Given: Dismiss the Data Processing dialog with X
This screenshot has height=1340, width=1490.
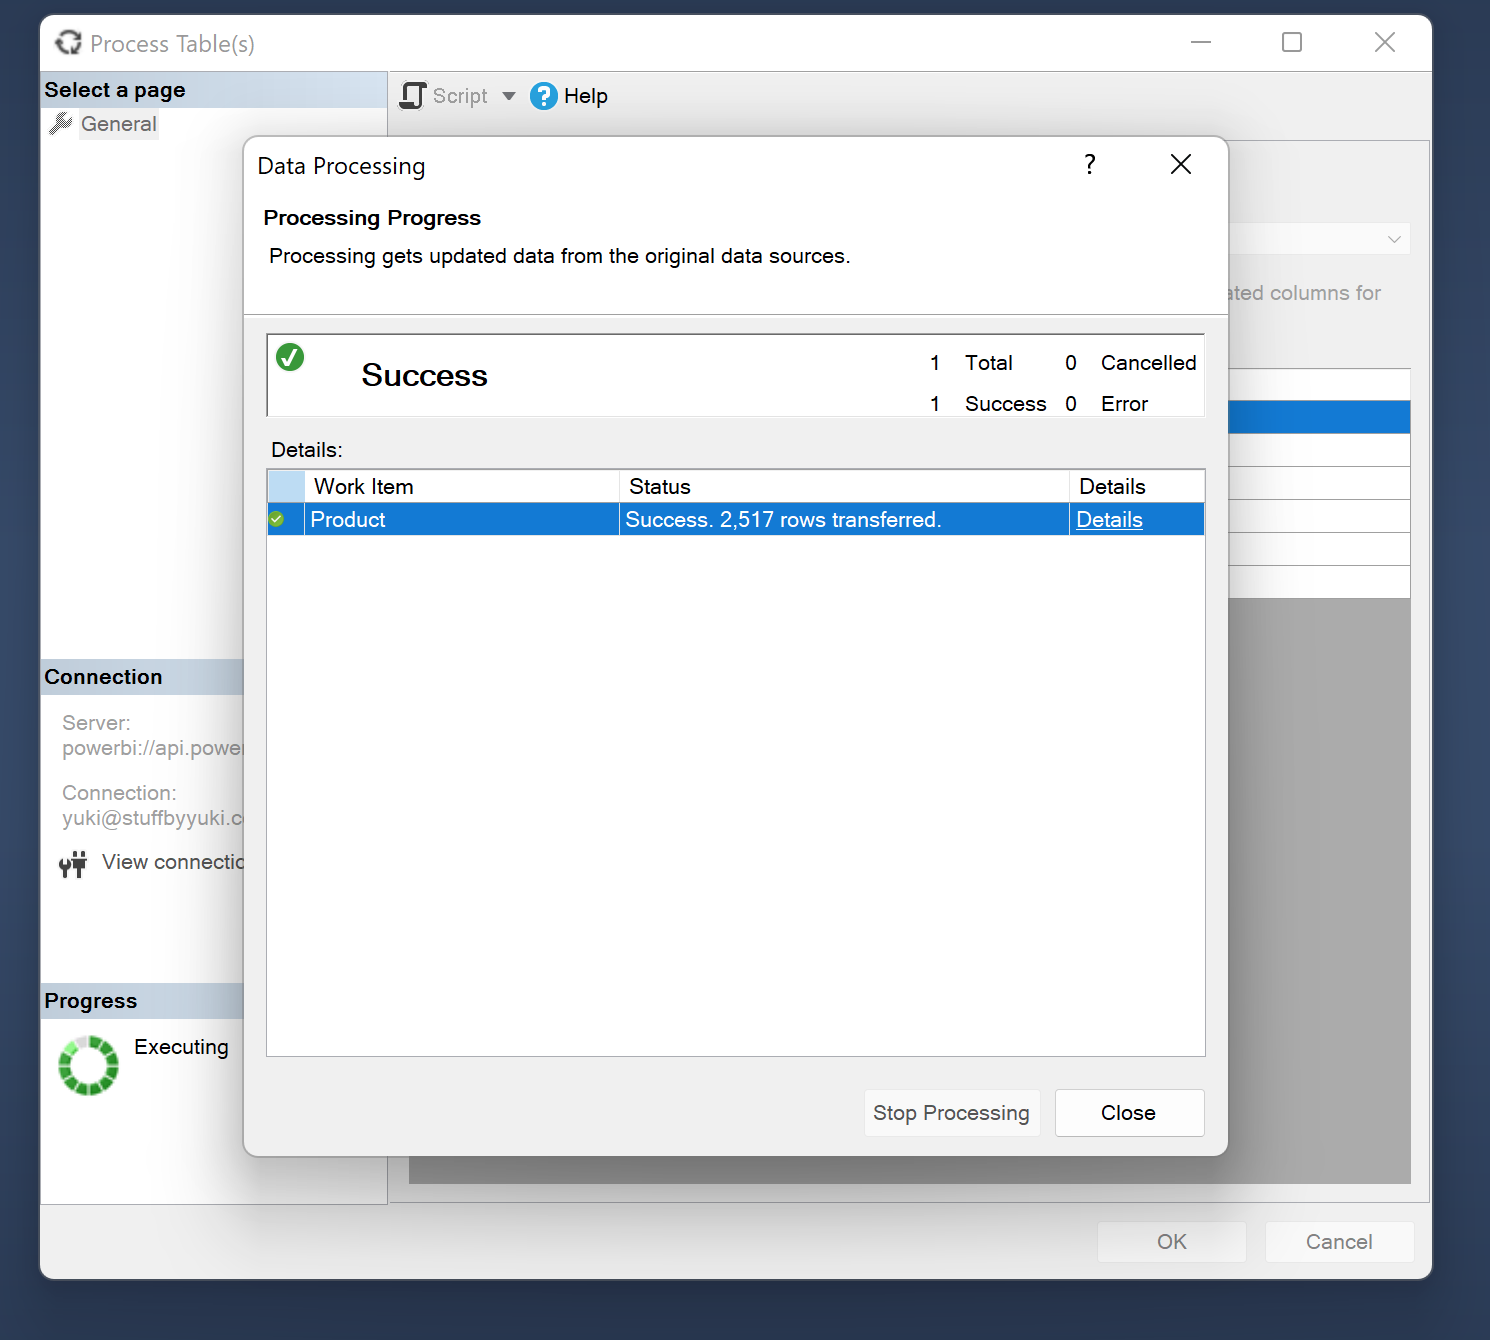Looking at the screenshot, I should [x=1180, y=165].
